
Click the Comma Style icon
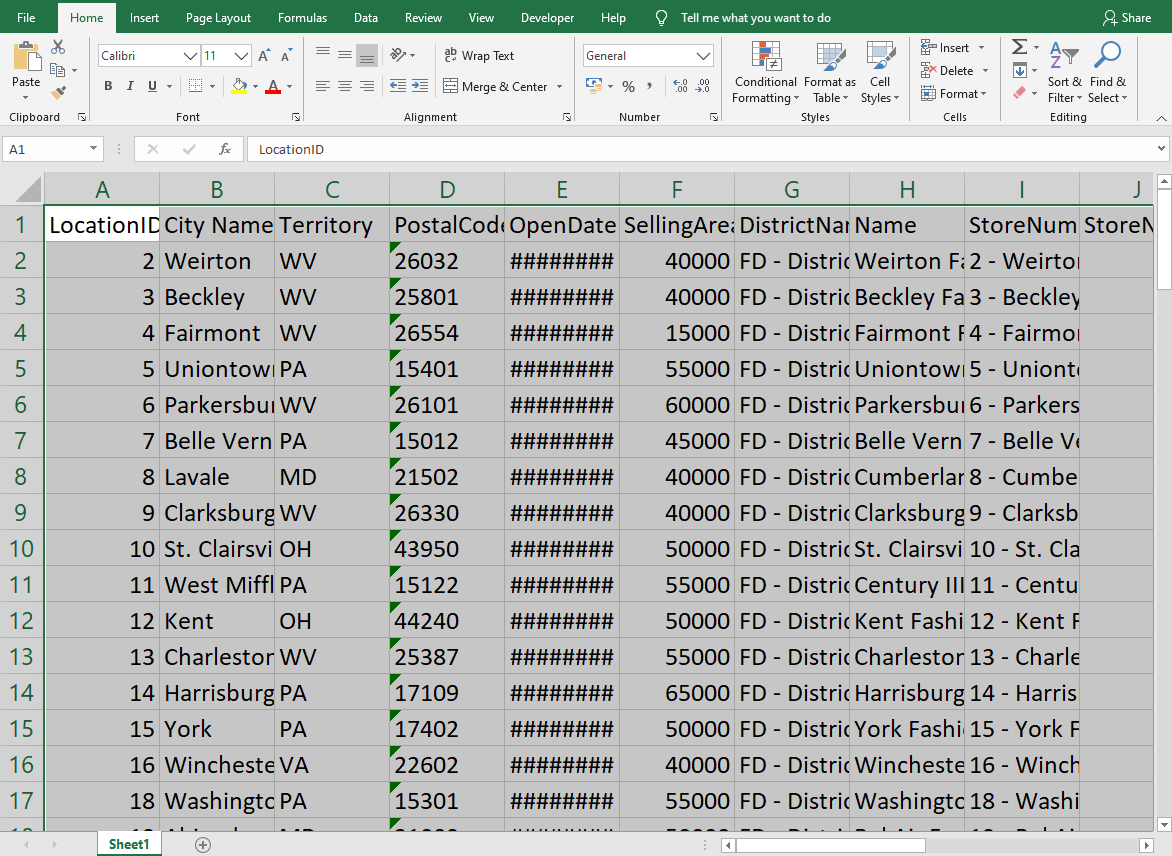coord(648,87)
